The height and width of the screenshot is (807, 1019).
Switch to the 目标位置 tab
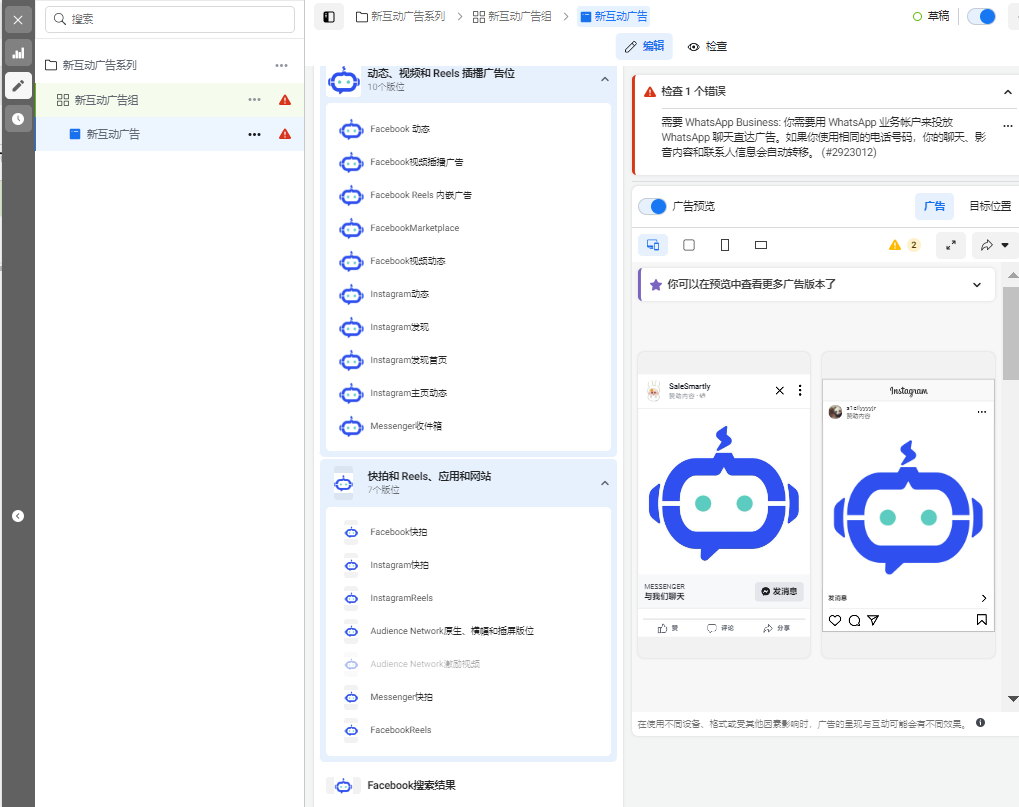[989, 206]
